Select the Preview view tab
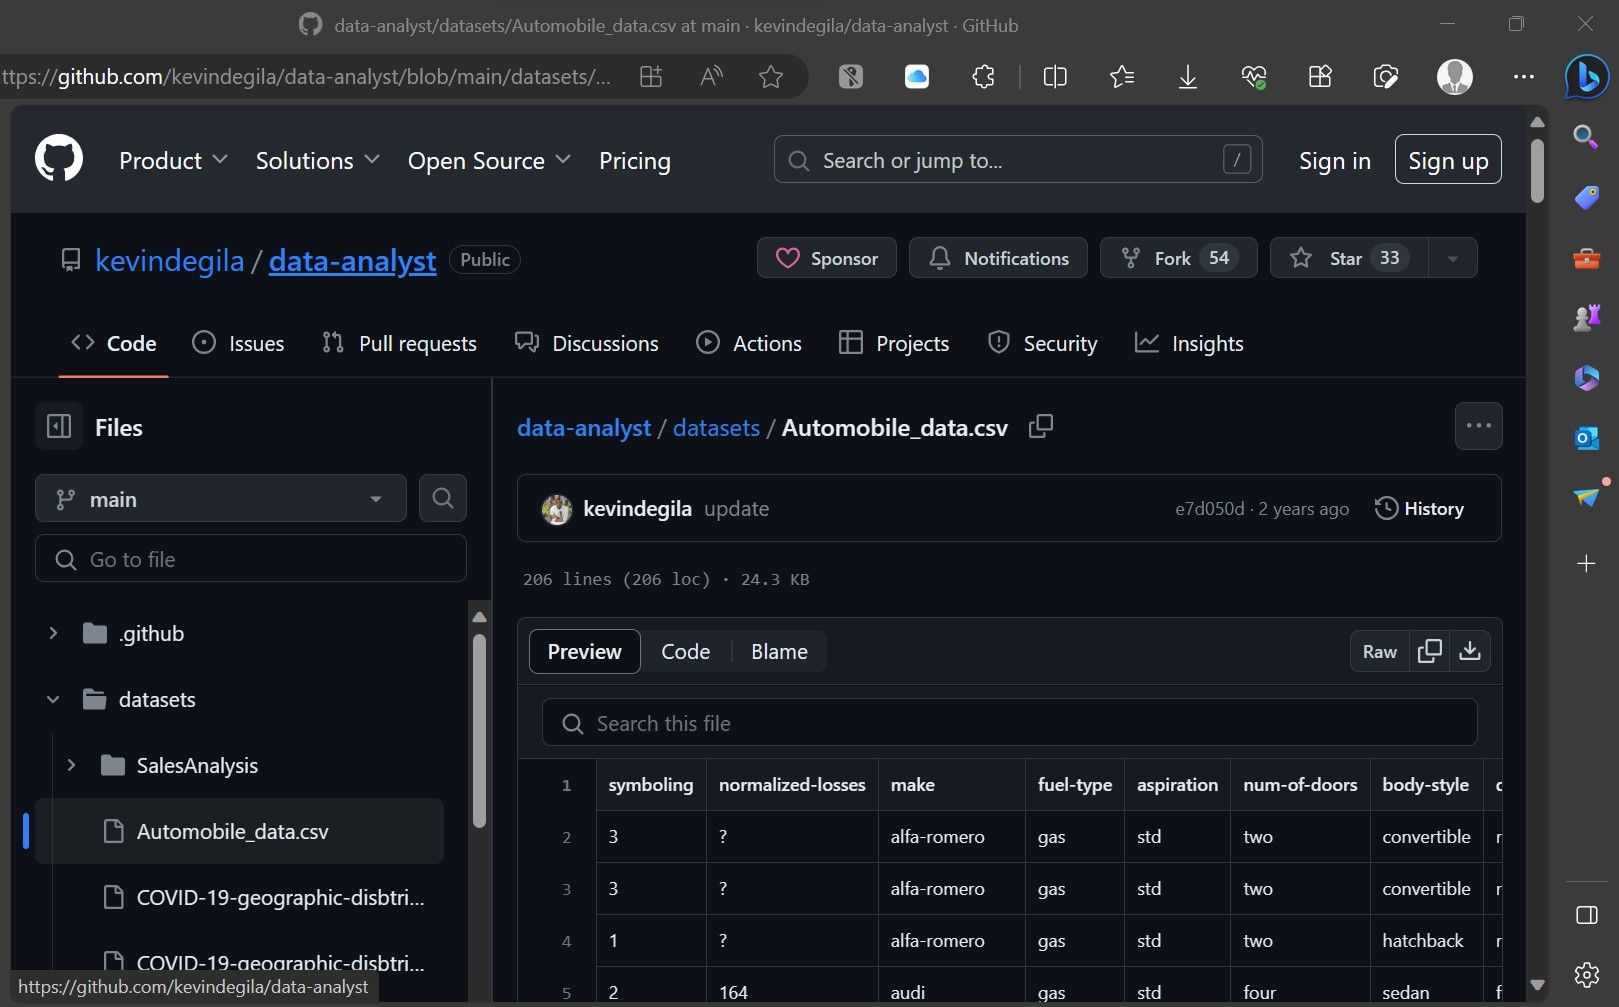This screenshot has width=1619, height=1007. click(x=584, y=651)
